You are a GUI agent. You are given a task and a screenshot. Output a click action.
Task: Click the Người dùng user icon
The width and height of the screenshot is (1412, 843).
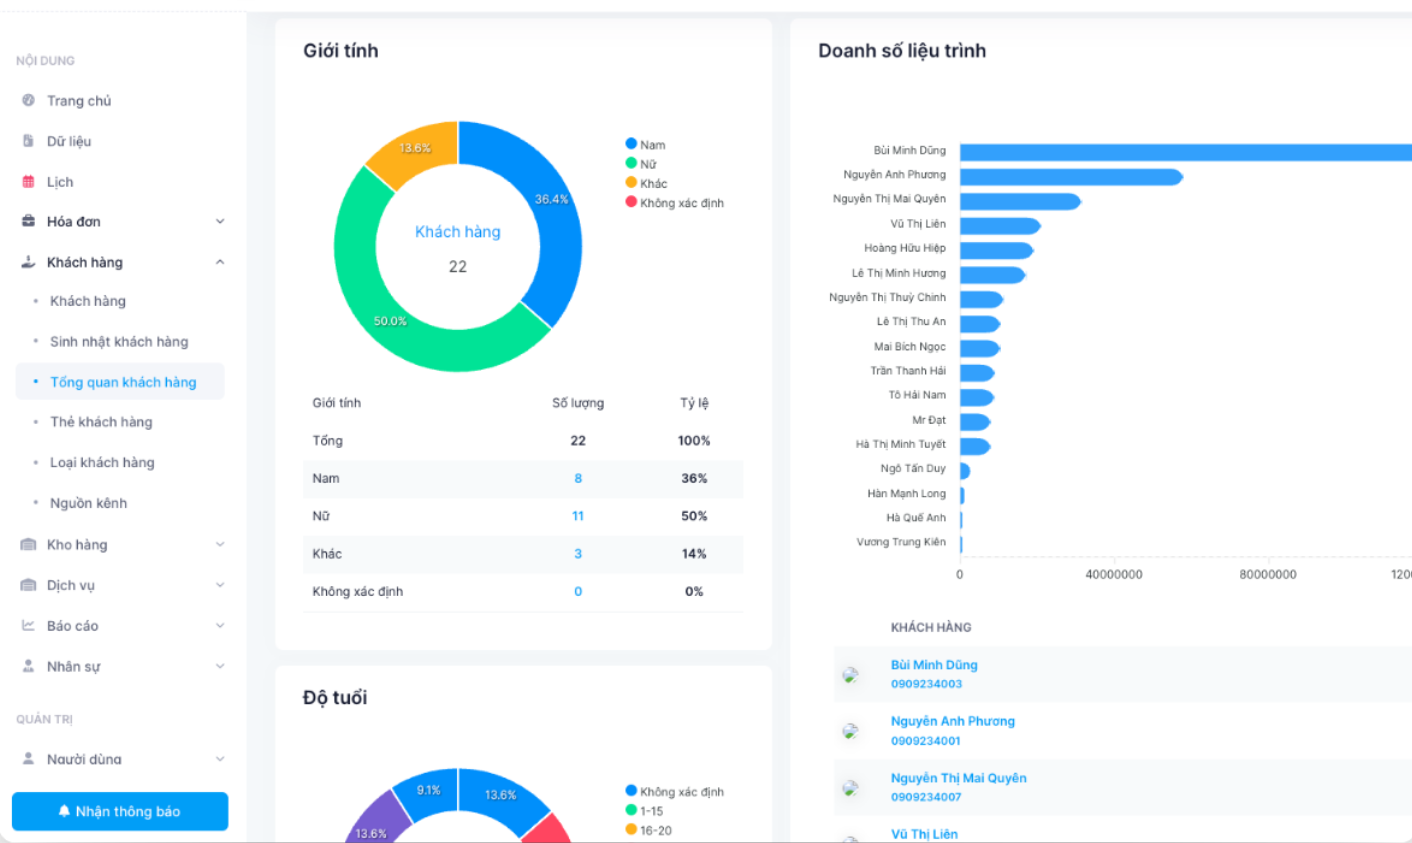click(28, 758)
